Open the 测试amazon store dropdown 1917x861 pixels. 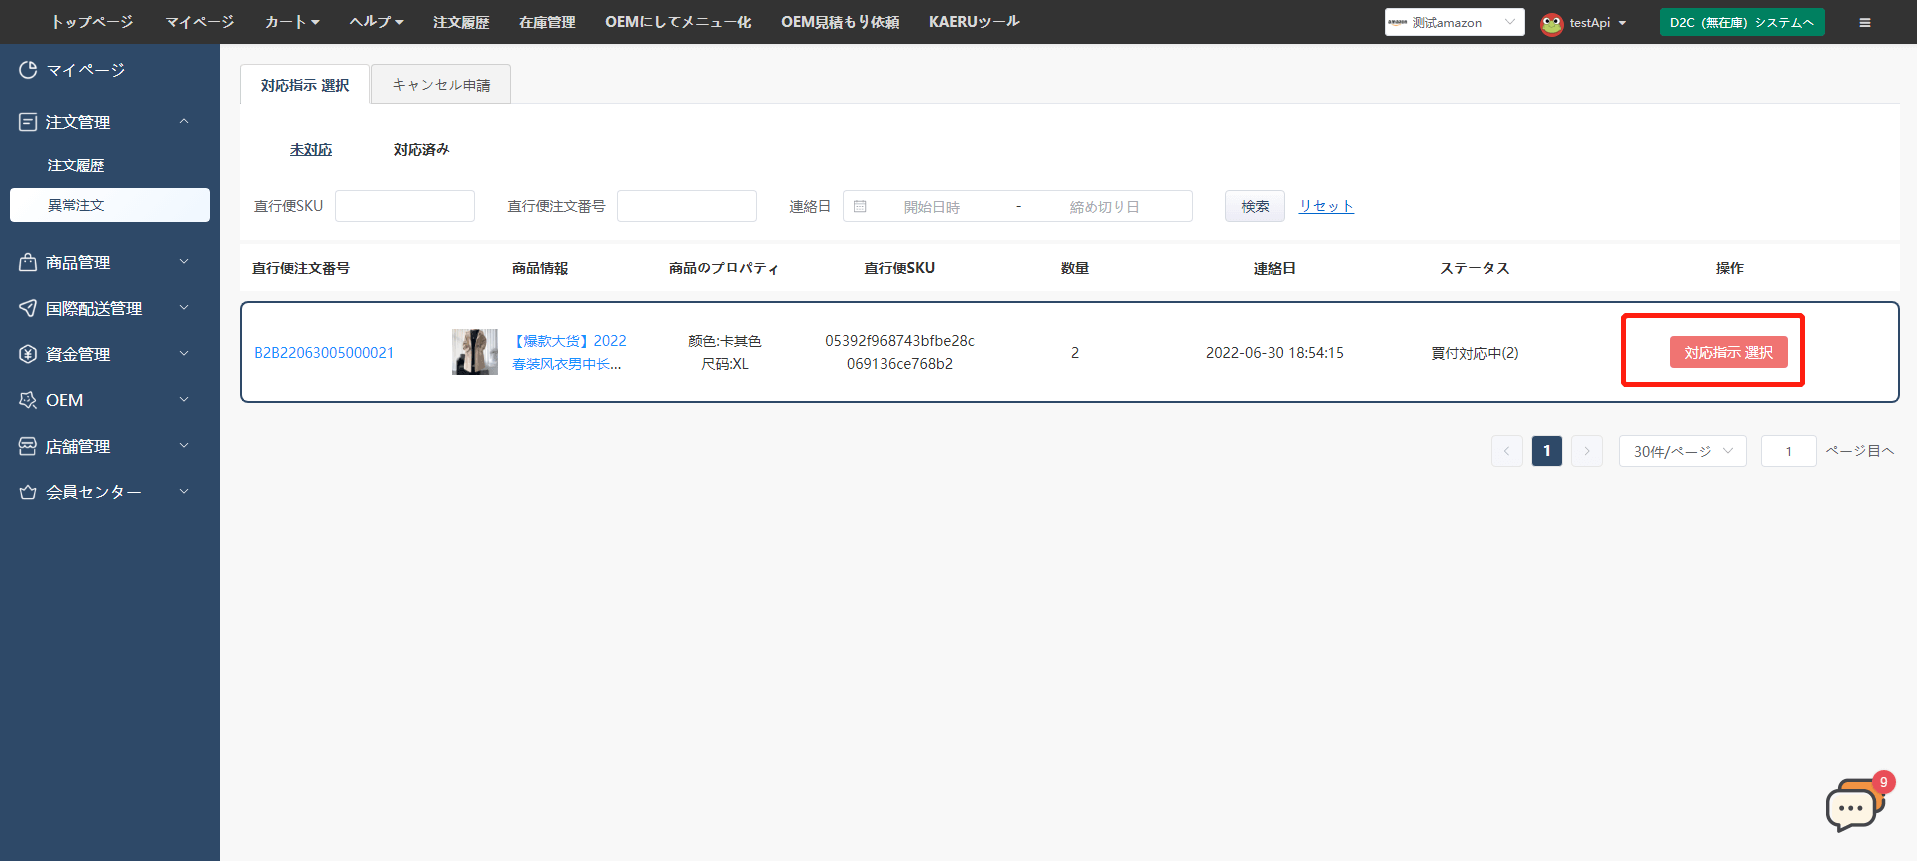click(1454, 22)
